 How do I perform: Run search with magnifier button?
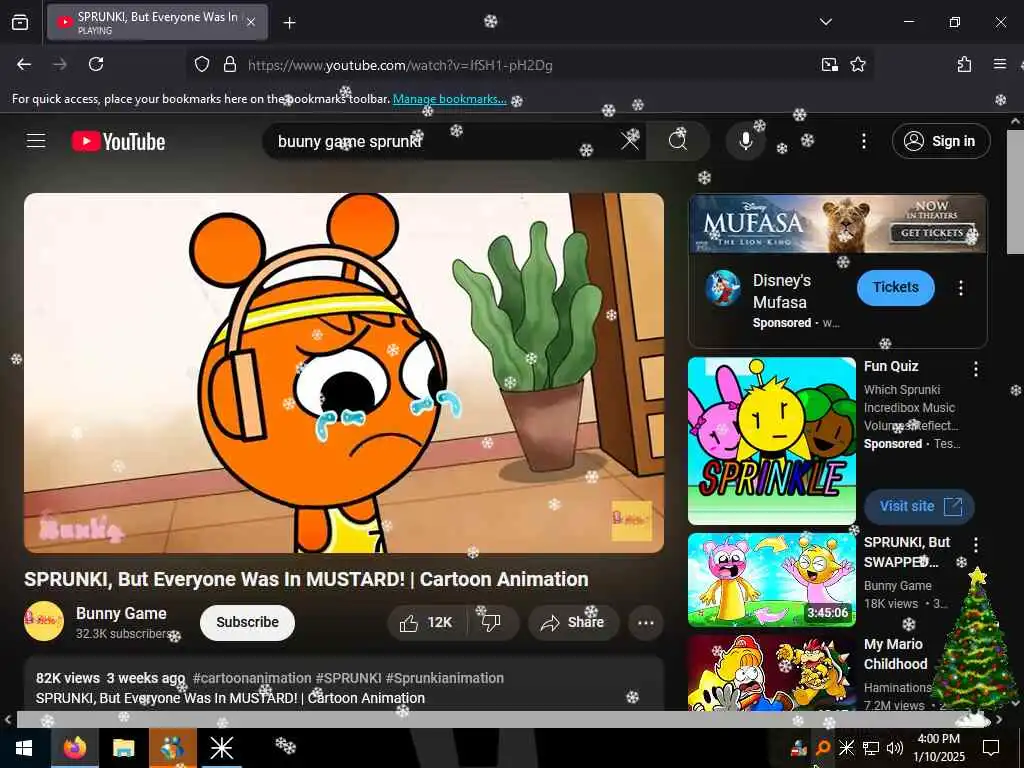[x=678, y=140]
